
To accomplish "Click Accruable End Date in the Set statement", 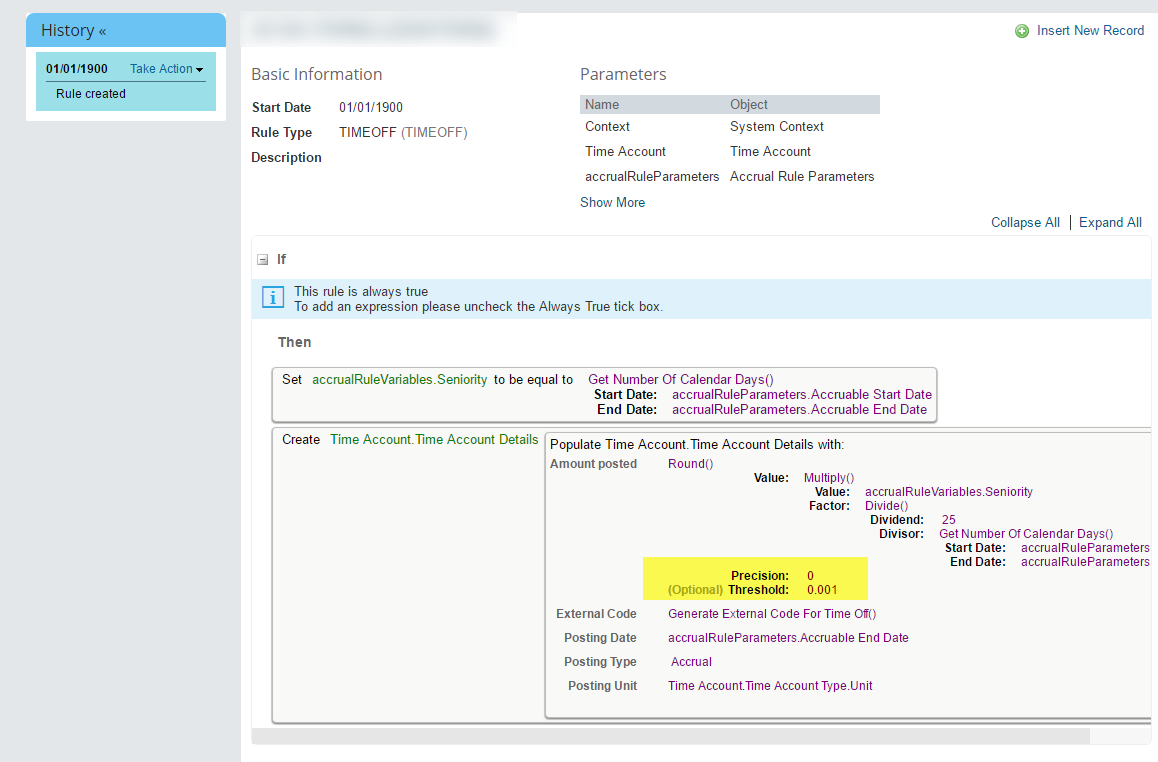I will point(799,409).
